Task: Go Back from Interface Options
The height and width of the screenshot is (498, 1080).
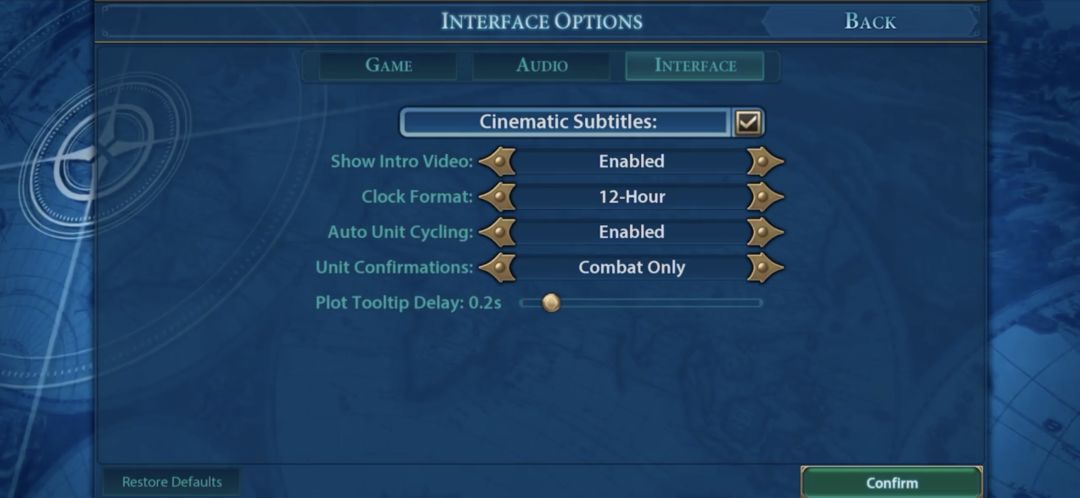Action: [870, 21]
